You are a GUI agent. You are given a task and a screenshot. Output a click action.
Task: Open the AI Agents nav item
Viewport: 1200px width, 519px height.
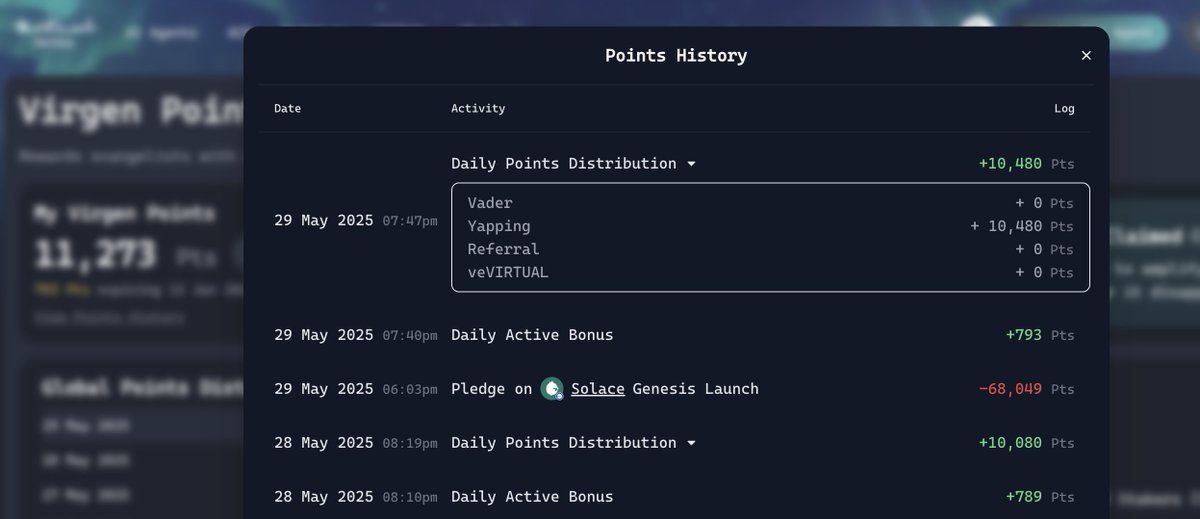click(161, 32)
